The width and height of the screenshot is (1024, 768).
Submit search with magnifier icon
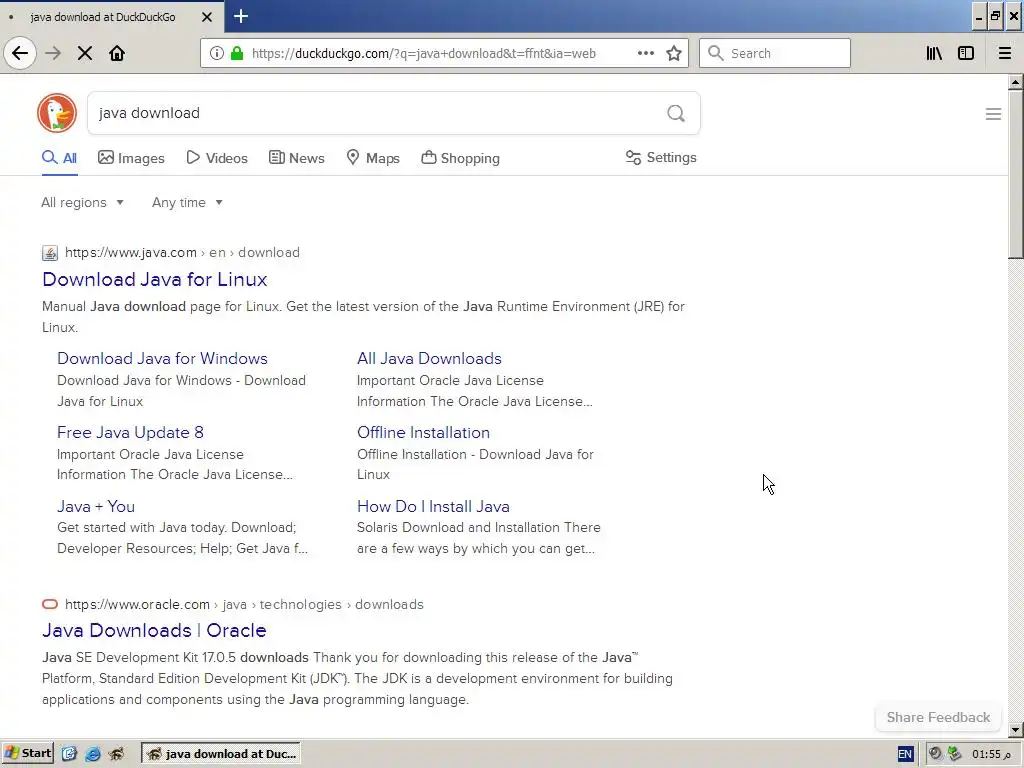pyautogui.click(x=676, y=114)
